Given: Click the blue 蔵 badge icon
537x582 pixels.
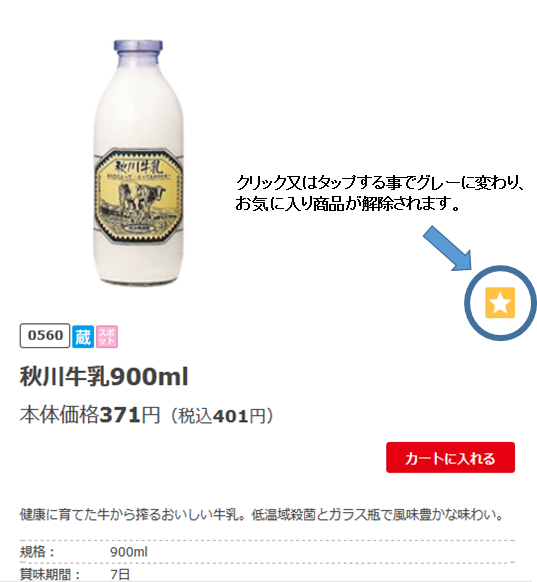Looking at the screenshot, I should coord(83,337).
